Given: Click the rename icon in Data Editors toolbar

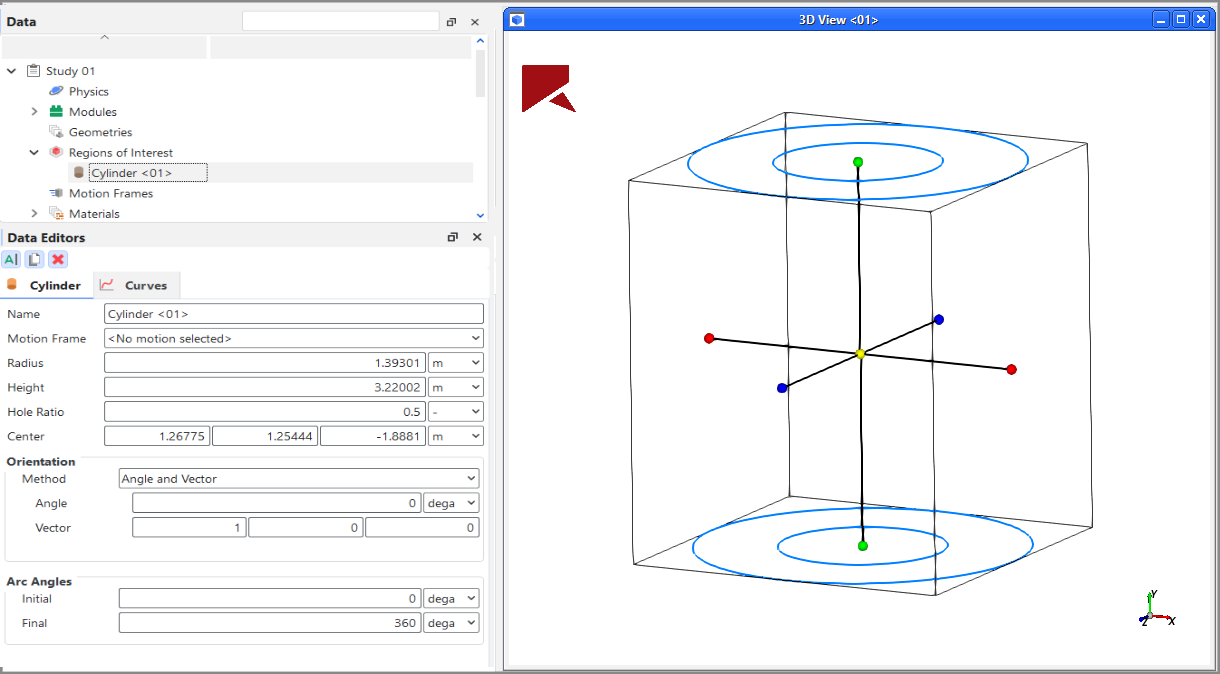Looking at the screenshot, I should pos(11,259).
